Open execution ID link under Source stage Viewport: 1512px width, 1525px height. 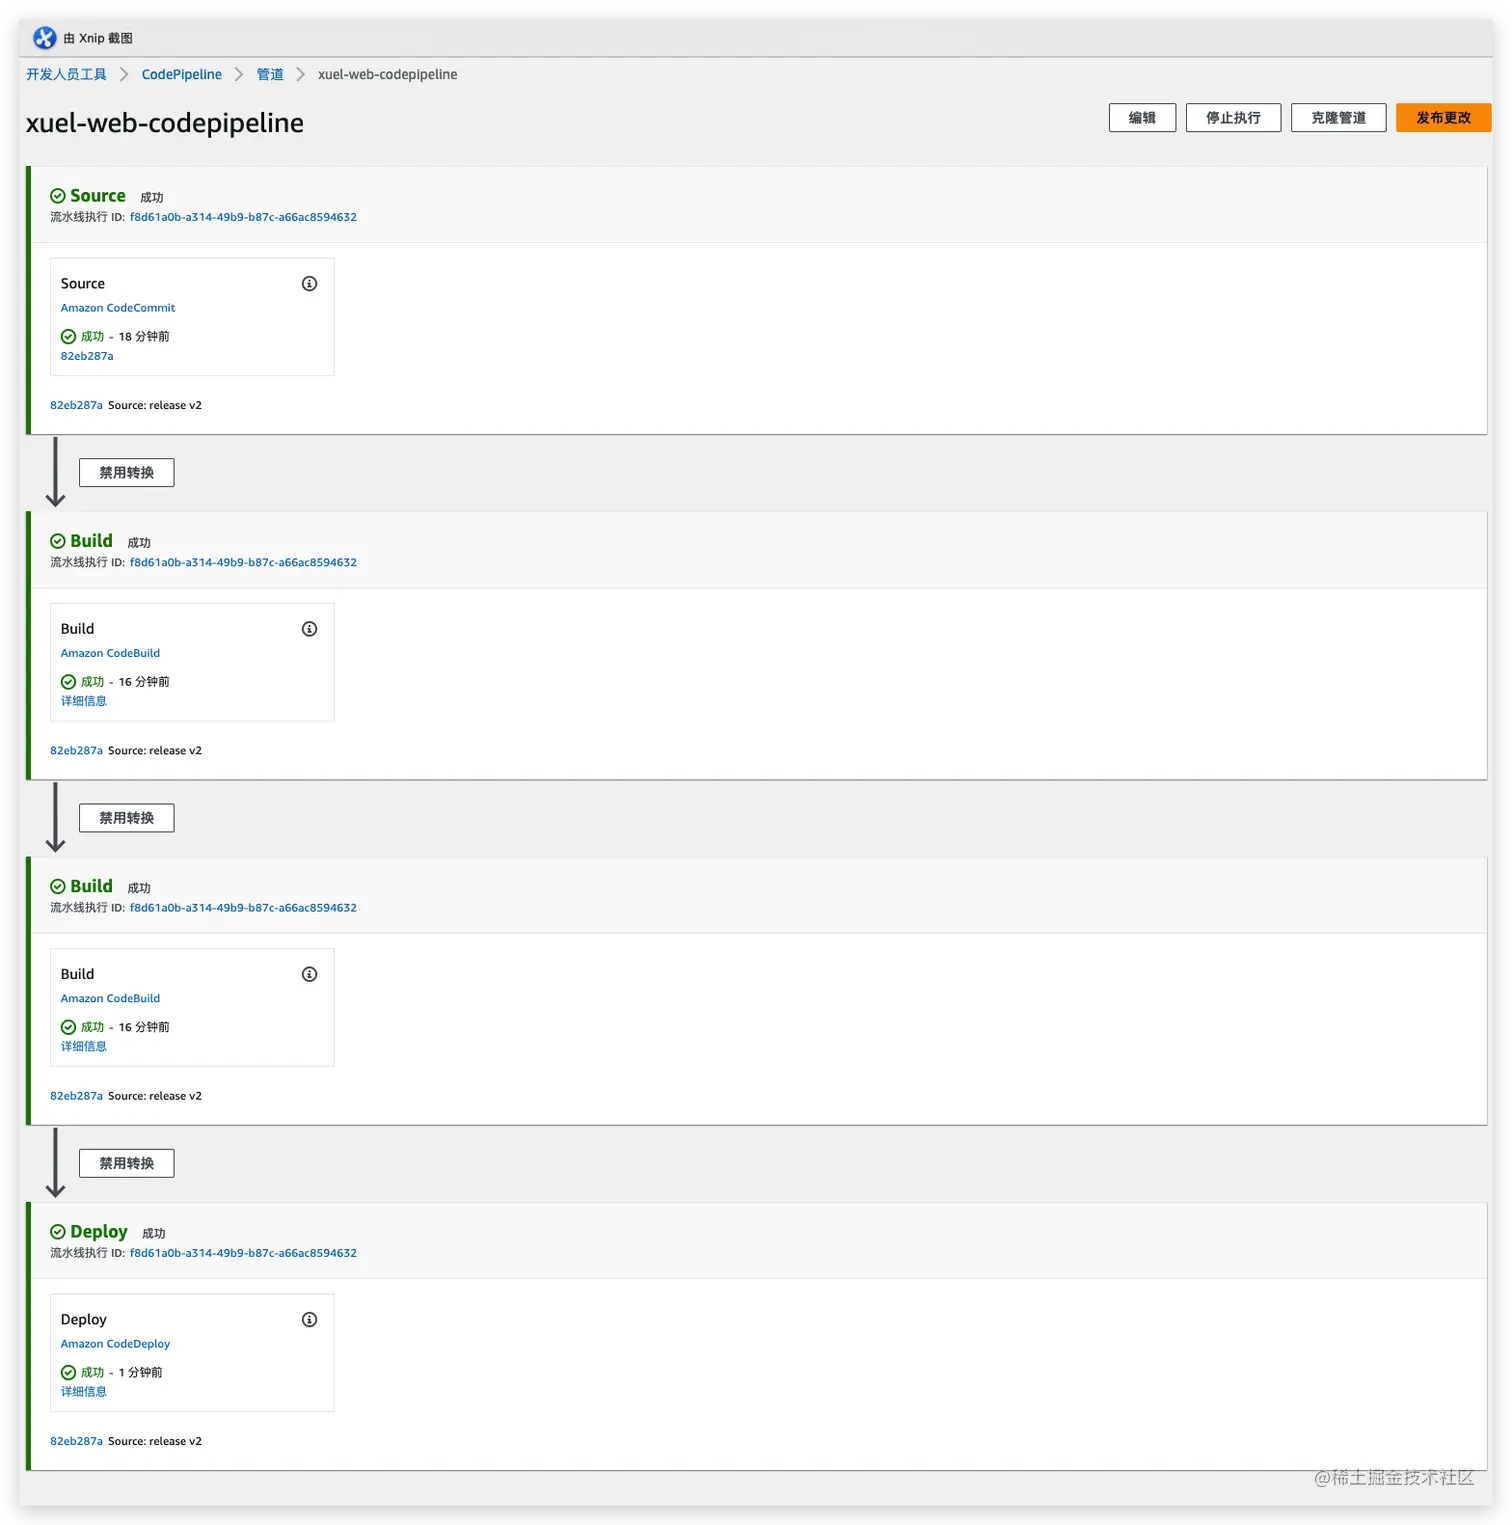point(243,217)
